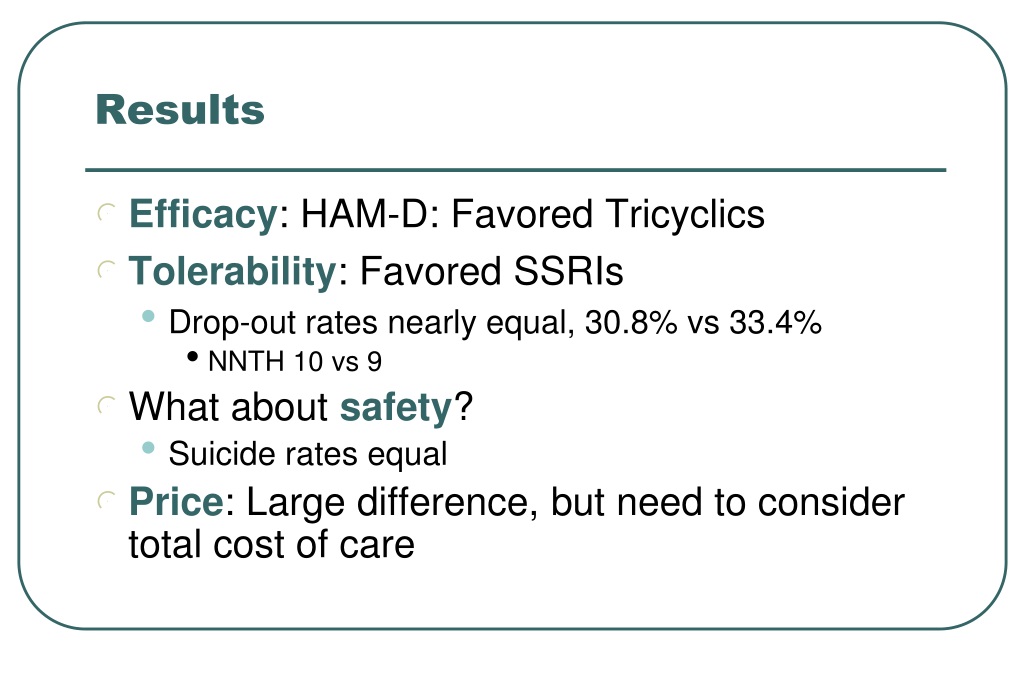Click the total cost of care line
Image resolution: width=1023 pixels, height=682 pixels.
pyautogui.click(x=271, y=544)
